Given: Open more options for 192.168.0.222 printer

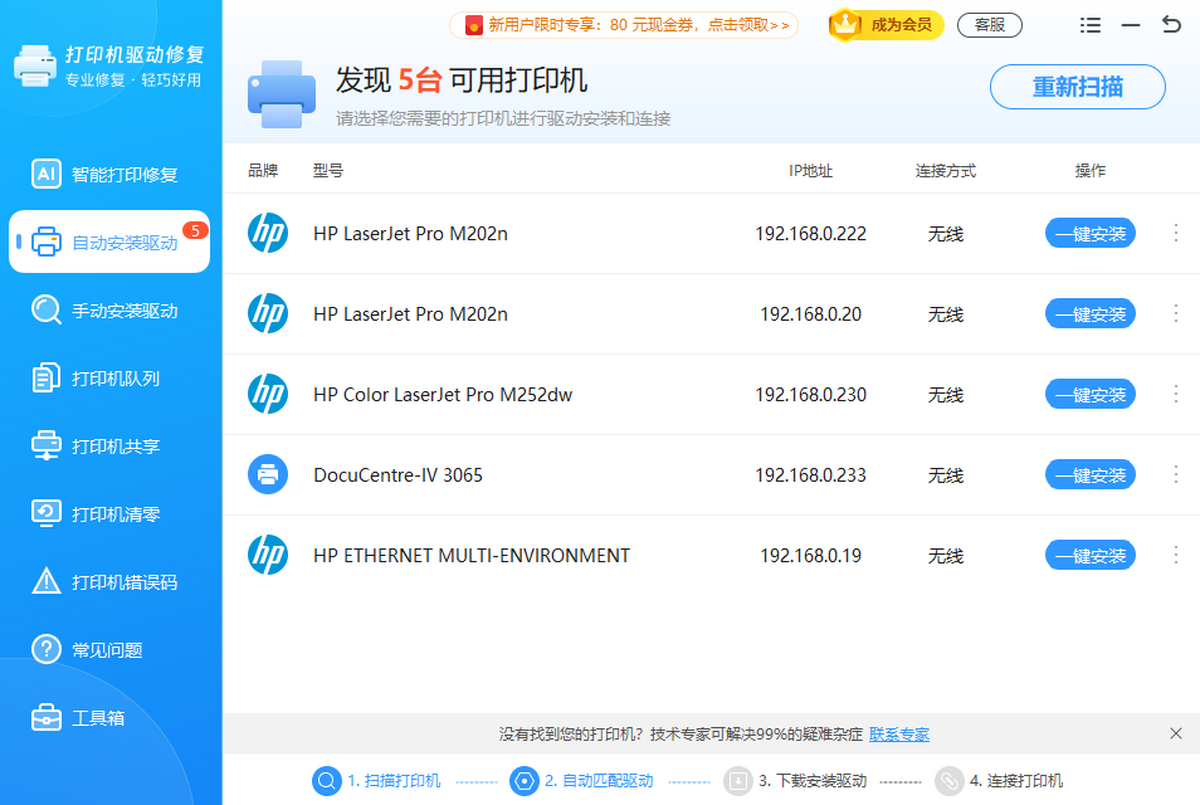Looking at the screenshot, I should [1176, 233].
